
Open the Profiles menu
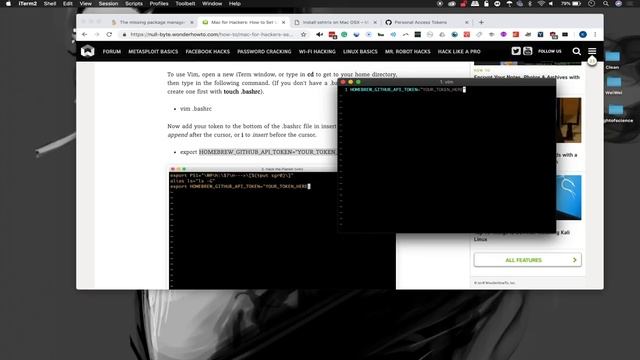(159, 4)
